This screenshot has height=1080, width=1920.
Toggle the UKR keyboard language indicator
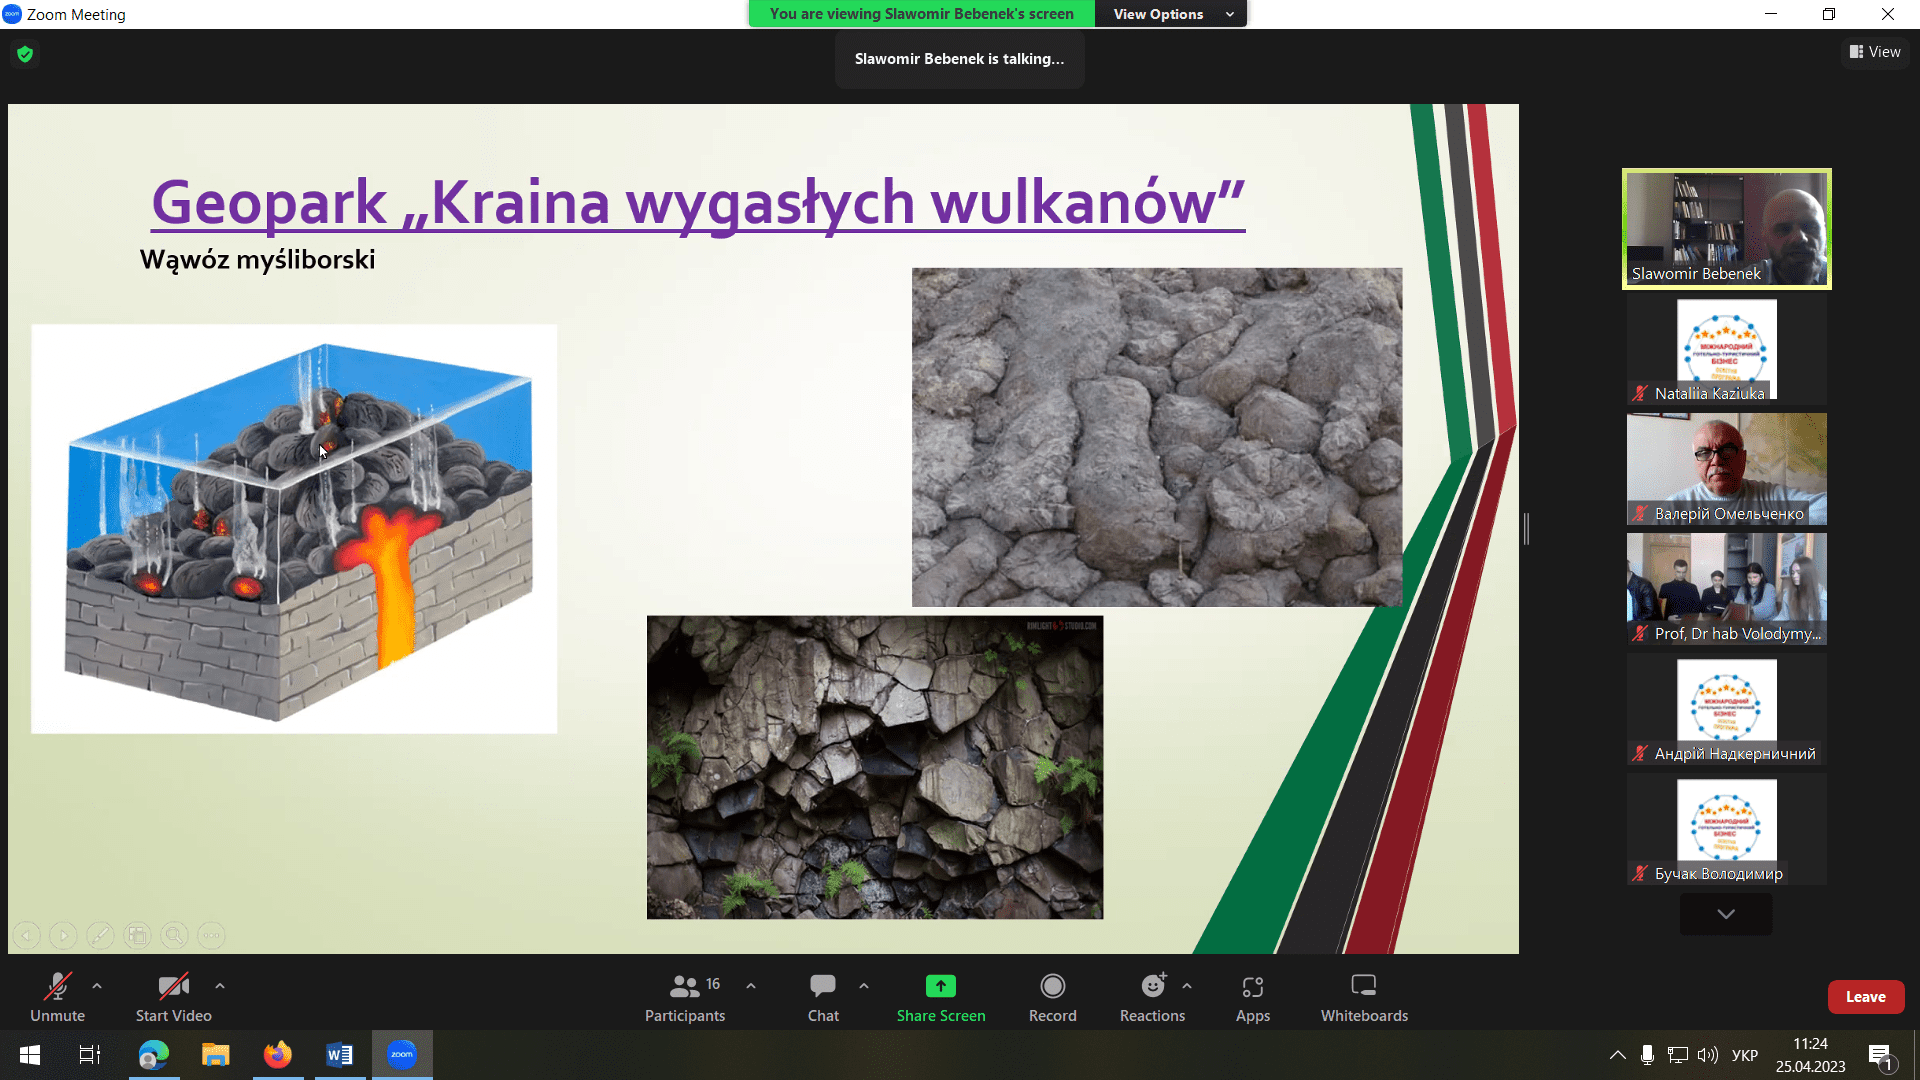pos(1744,1055)
